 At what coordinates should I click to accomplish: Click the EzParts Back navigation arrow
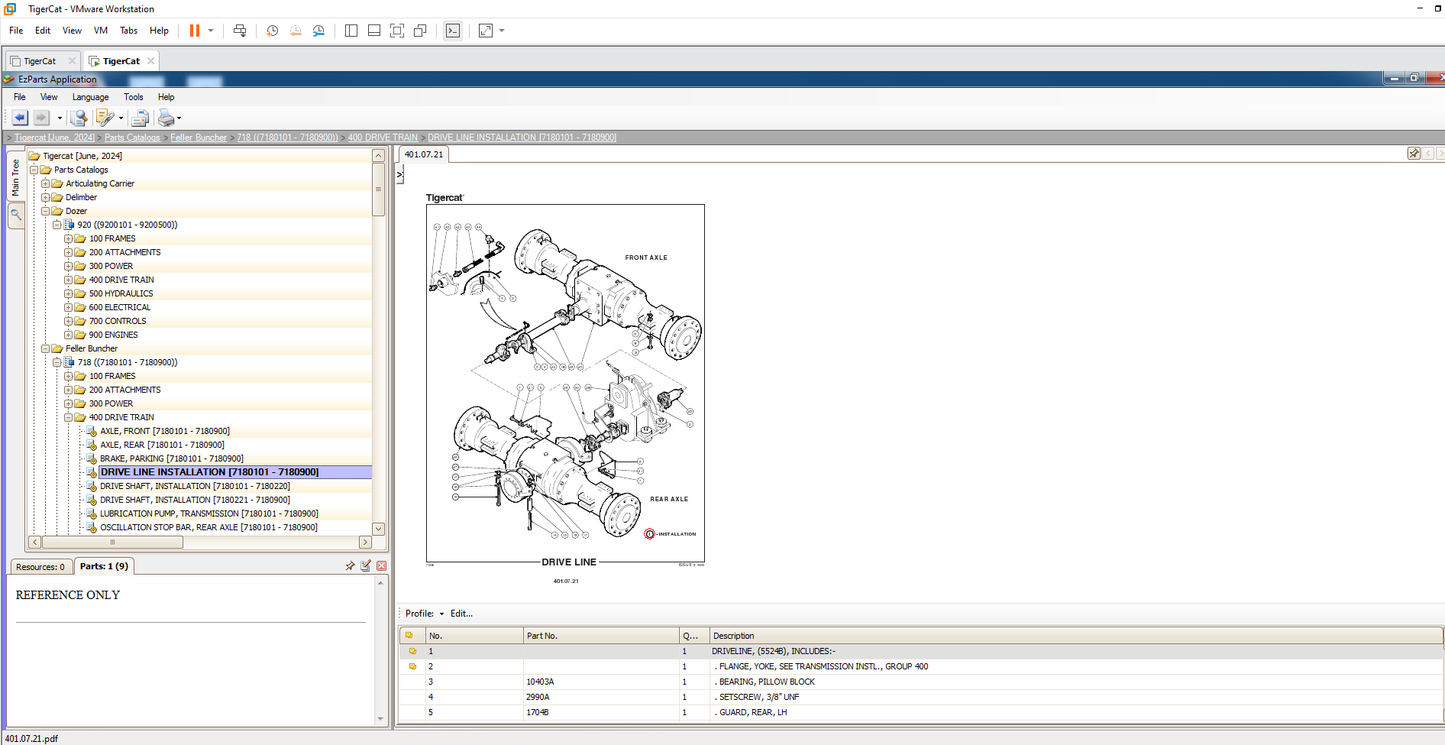pyautogui.click(x=20, y=118)
